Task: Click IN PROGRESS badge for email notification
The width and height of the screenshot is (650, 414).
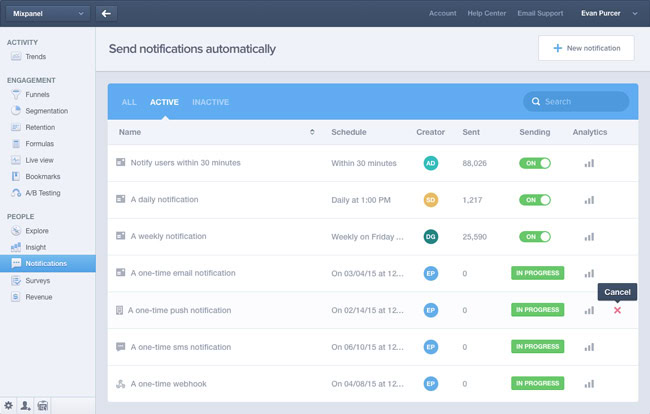Action: click(537, 273)
